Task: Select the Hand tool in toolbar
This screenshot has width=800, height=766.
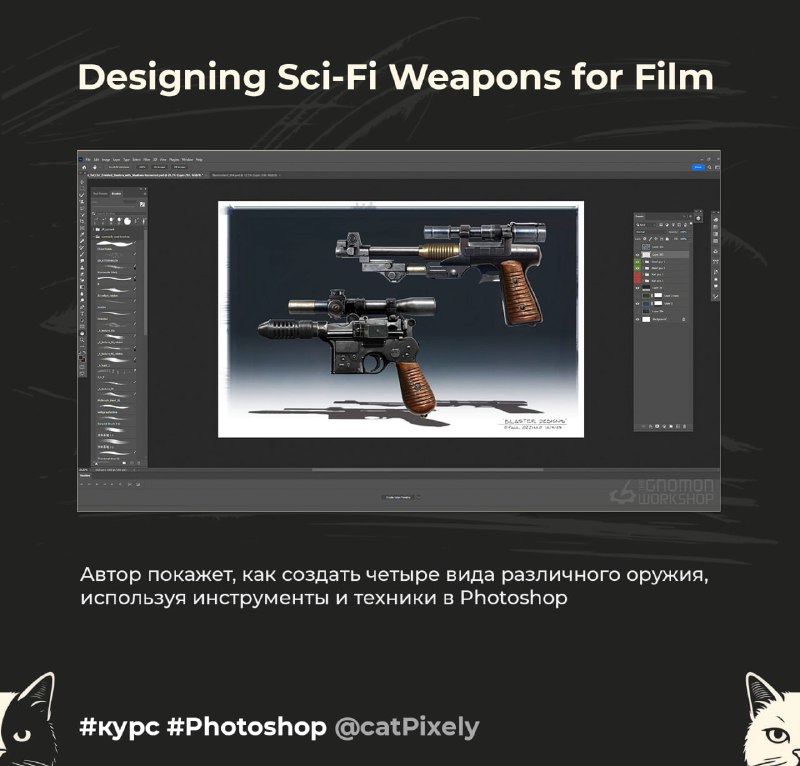Action: coord(82,333)
